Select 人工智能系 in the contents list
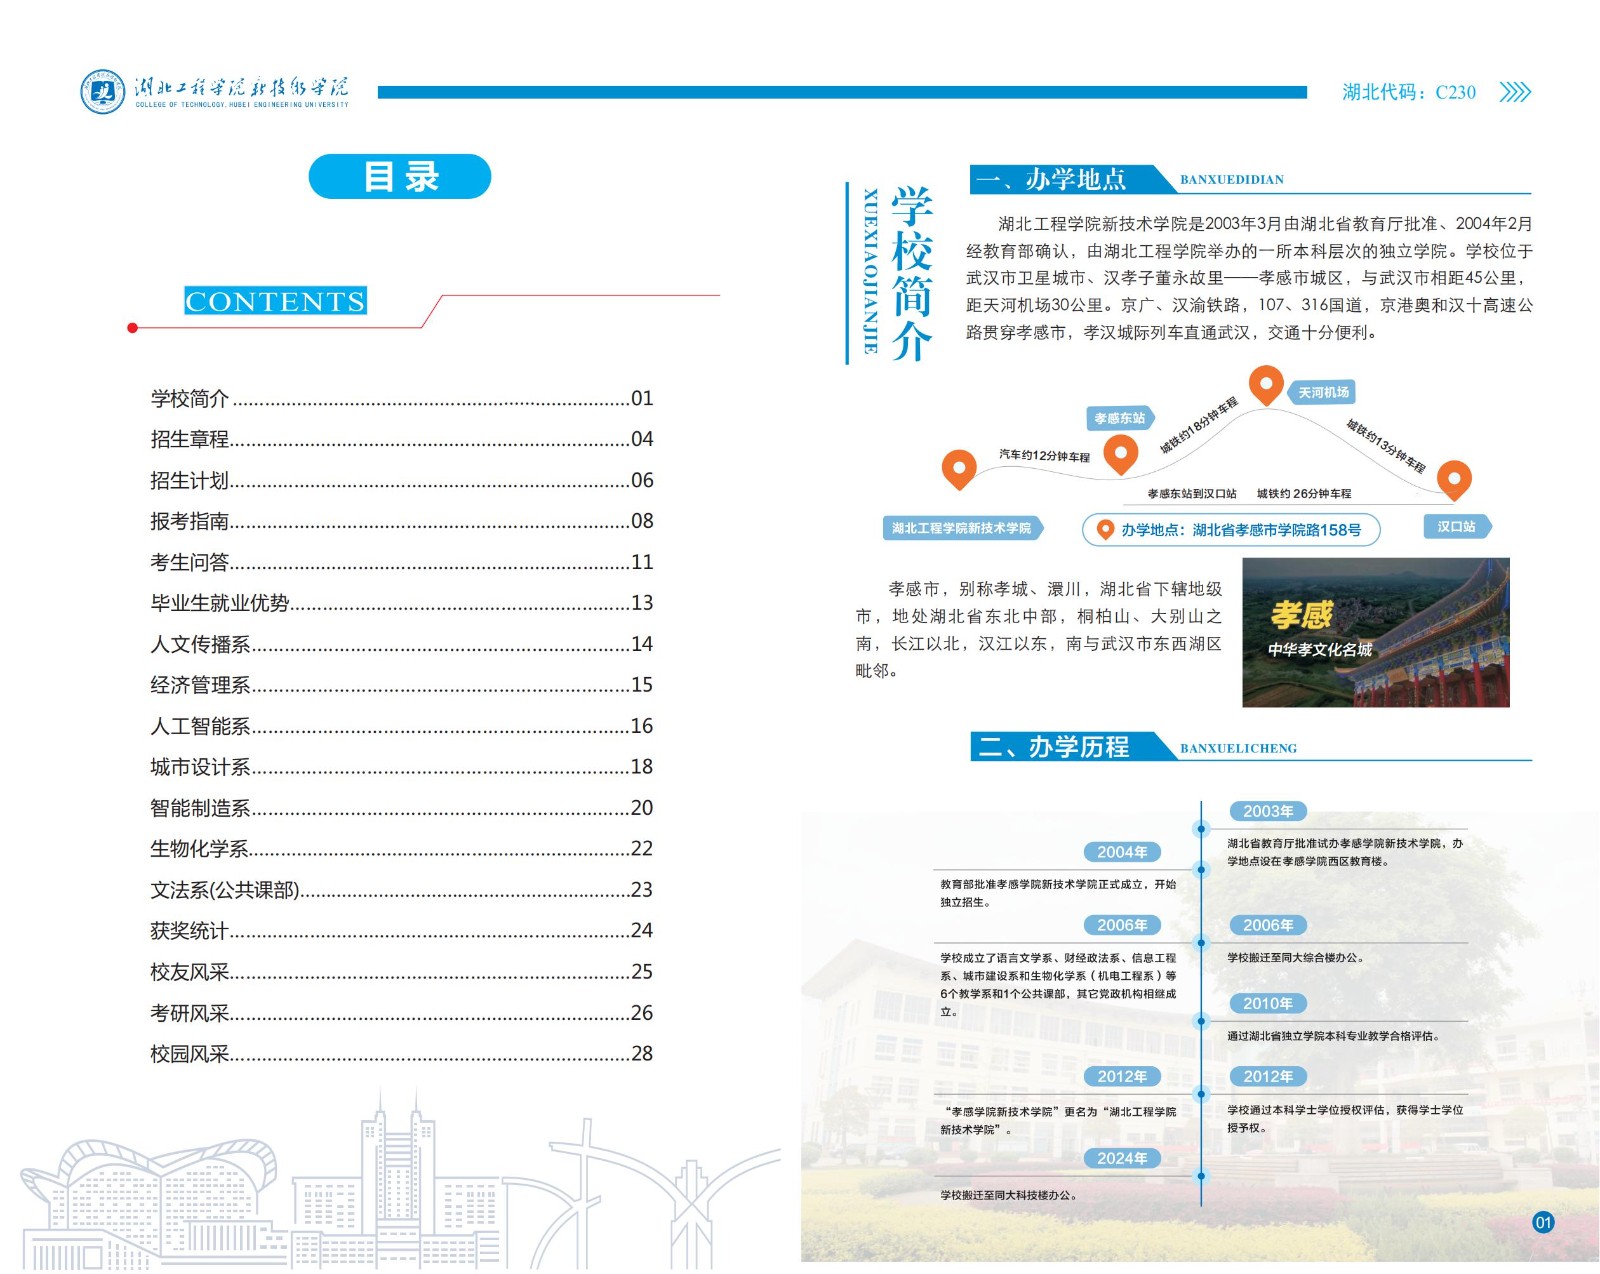1600x1274 pixels. pyautogui.click(x=401, y=726)
